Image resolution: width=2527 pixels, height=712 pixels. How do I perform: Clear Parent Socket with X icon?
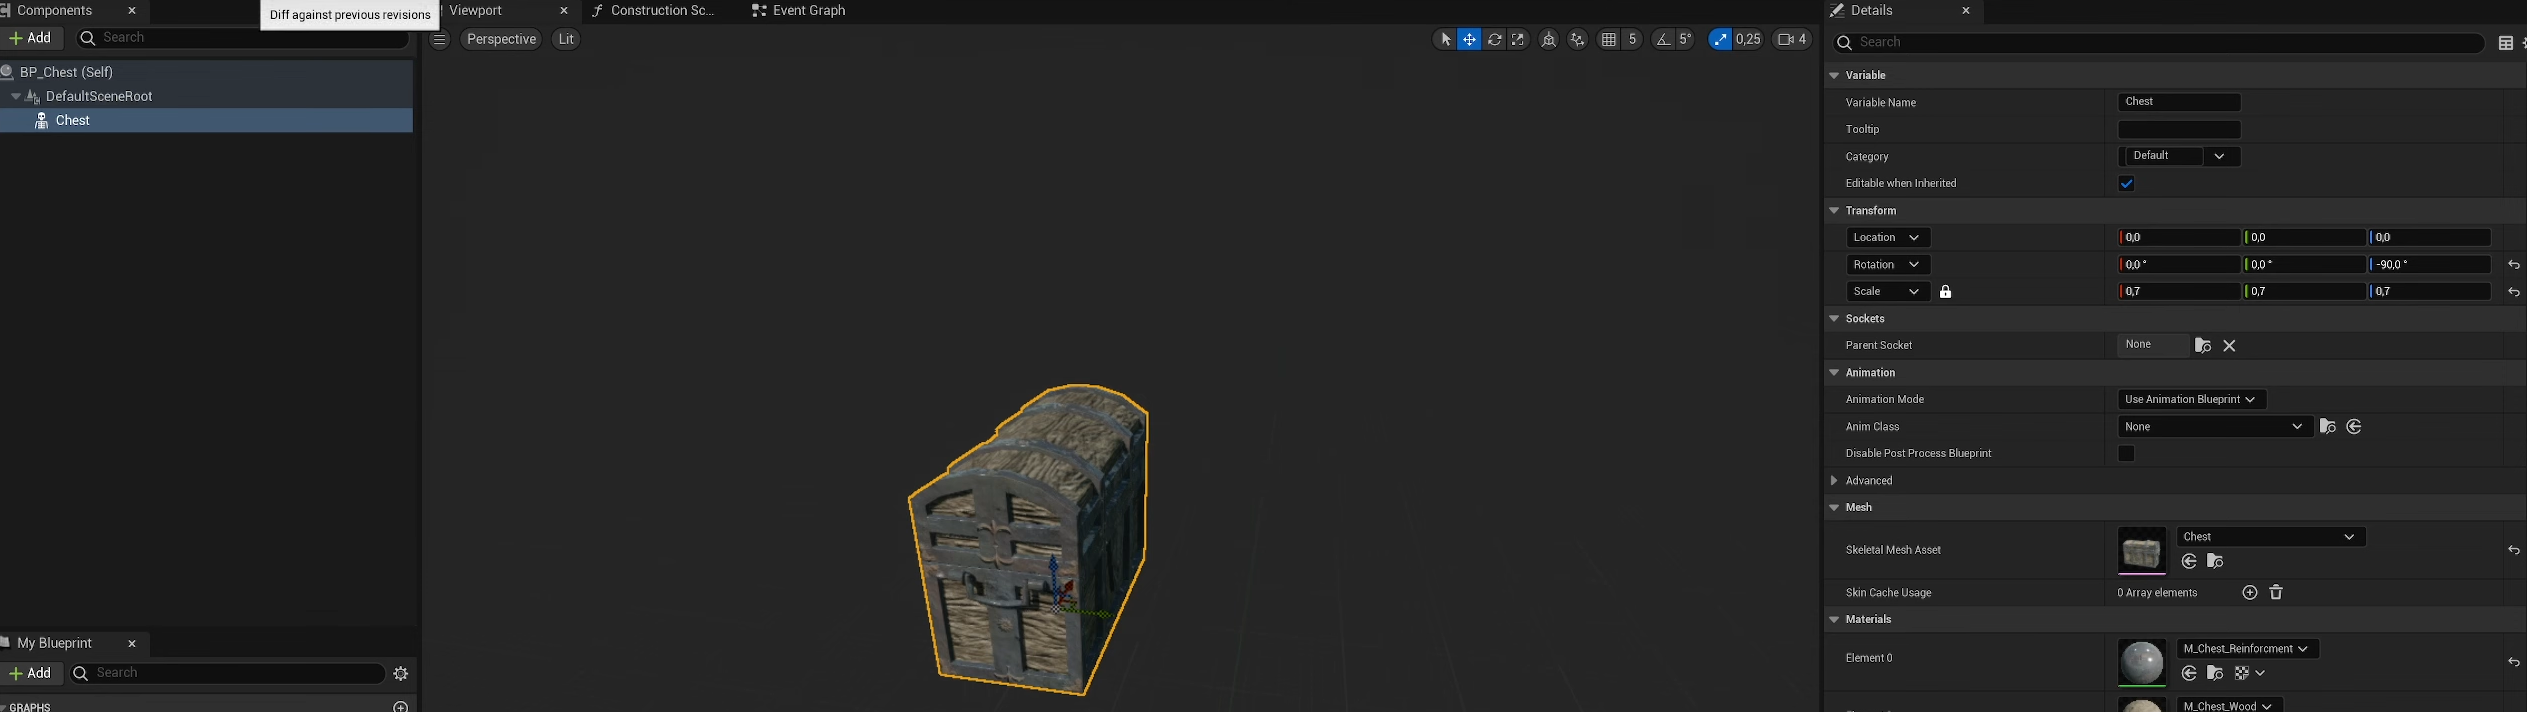tap(2229, 346)
